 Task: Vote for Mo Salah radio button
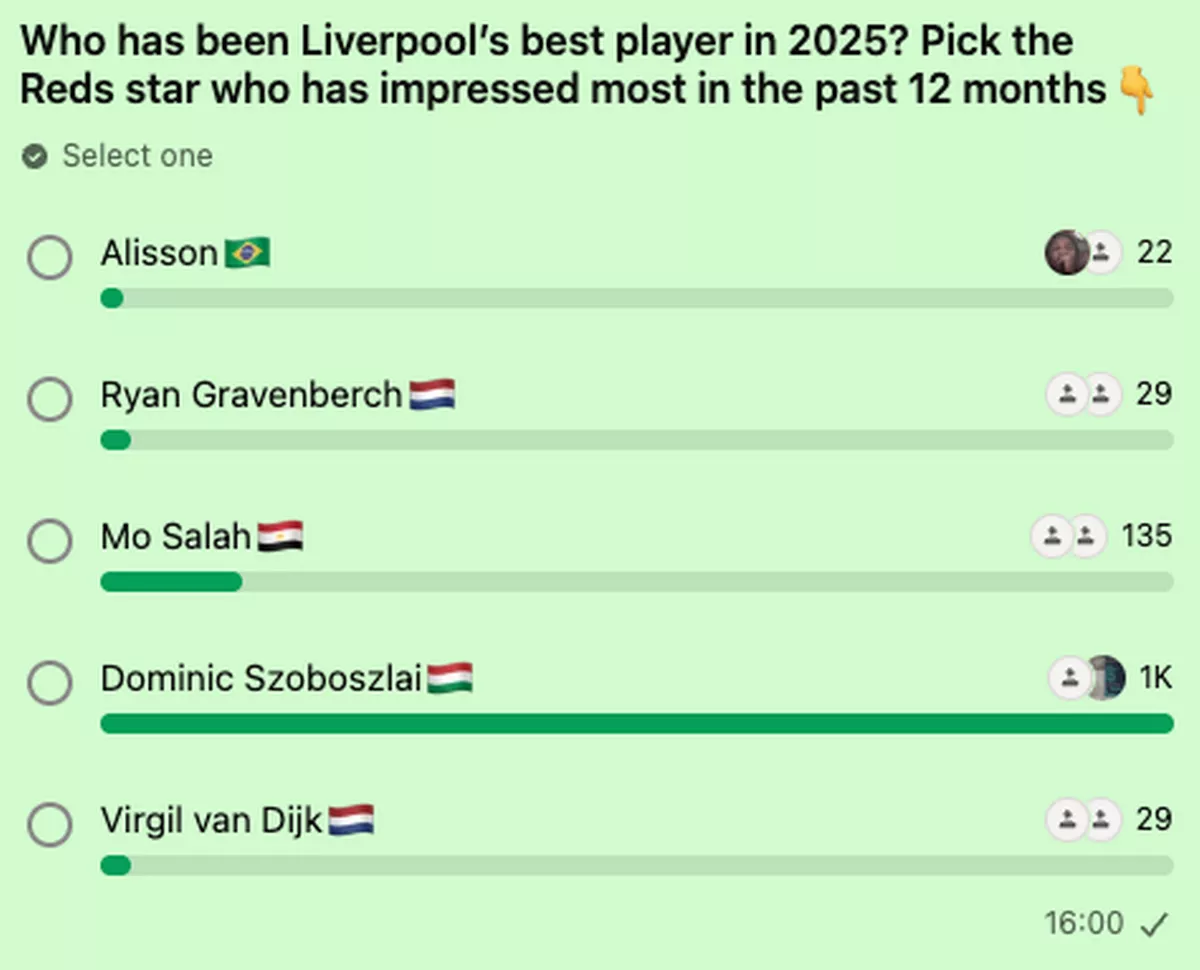49,542
